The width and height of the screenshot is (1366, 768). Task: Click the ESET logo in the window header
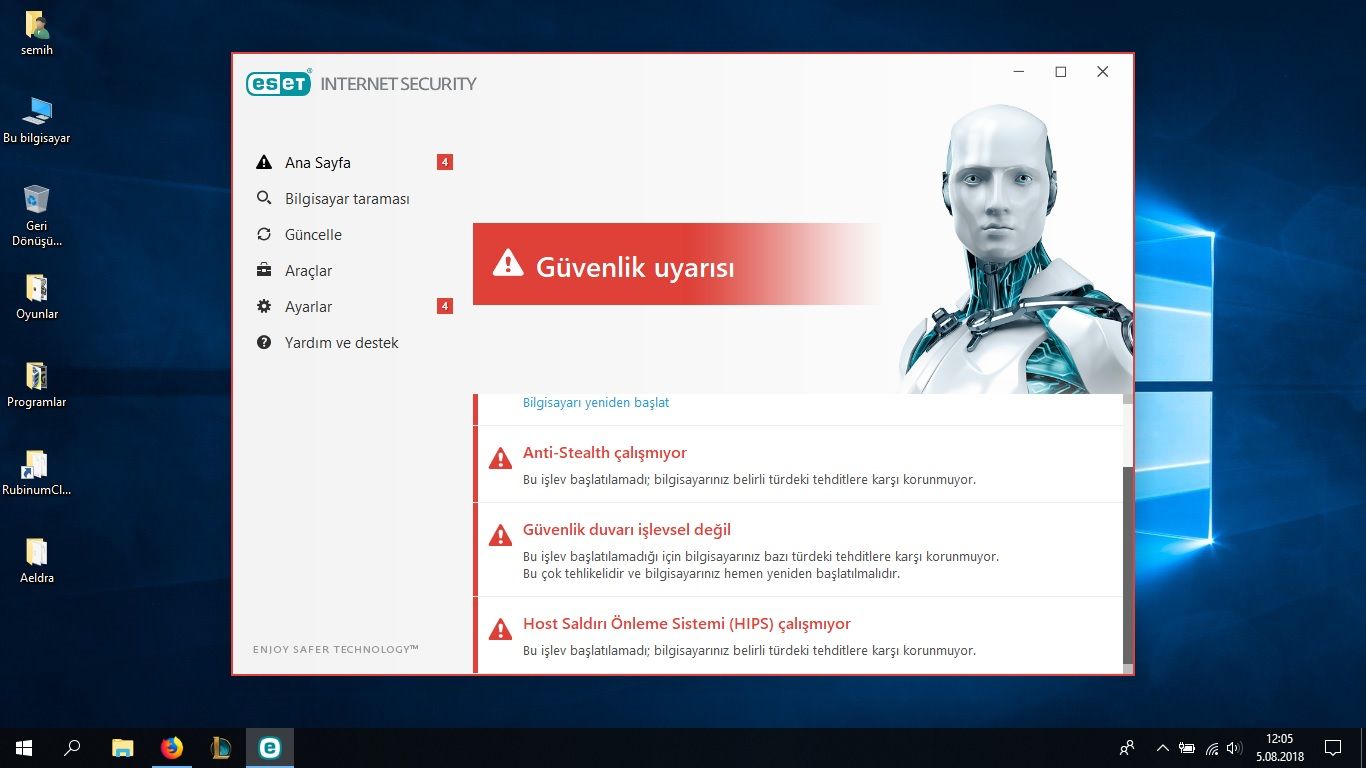click(x=279, y=84)
